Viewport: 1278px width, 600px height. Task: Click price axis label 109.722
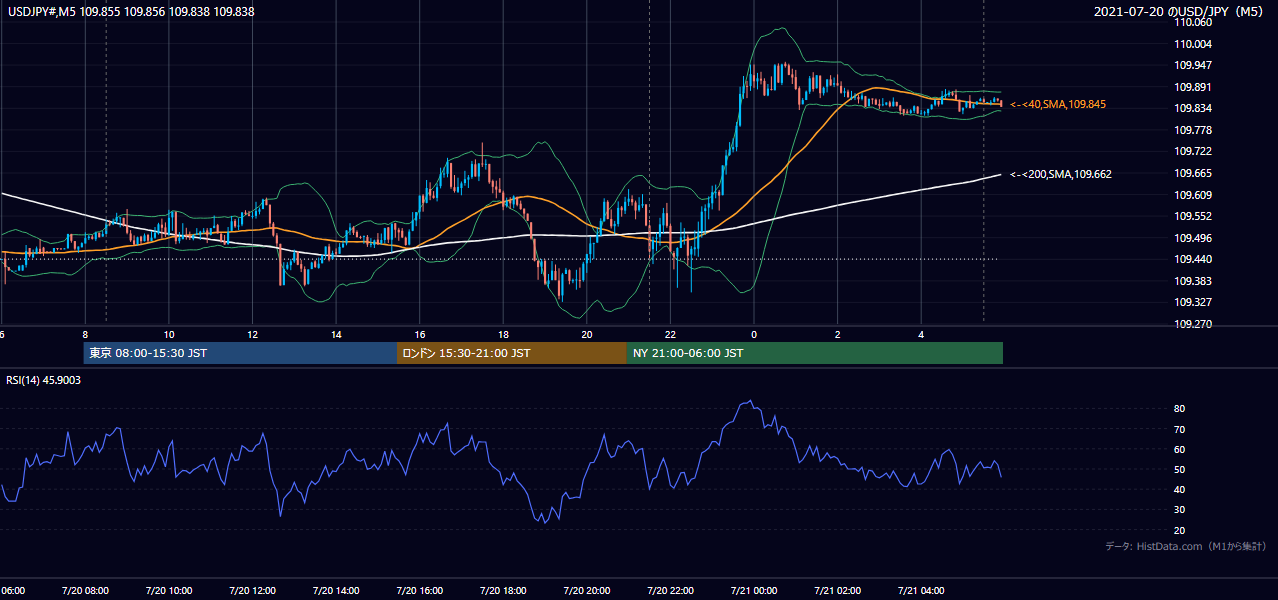tap(1194, 151)
